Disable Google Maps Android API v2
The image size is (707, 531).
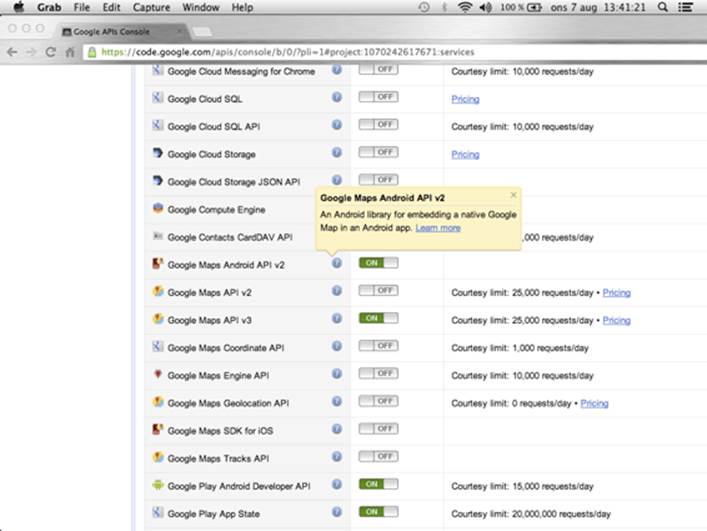tap(378, 263)
